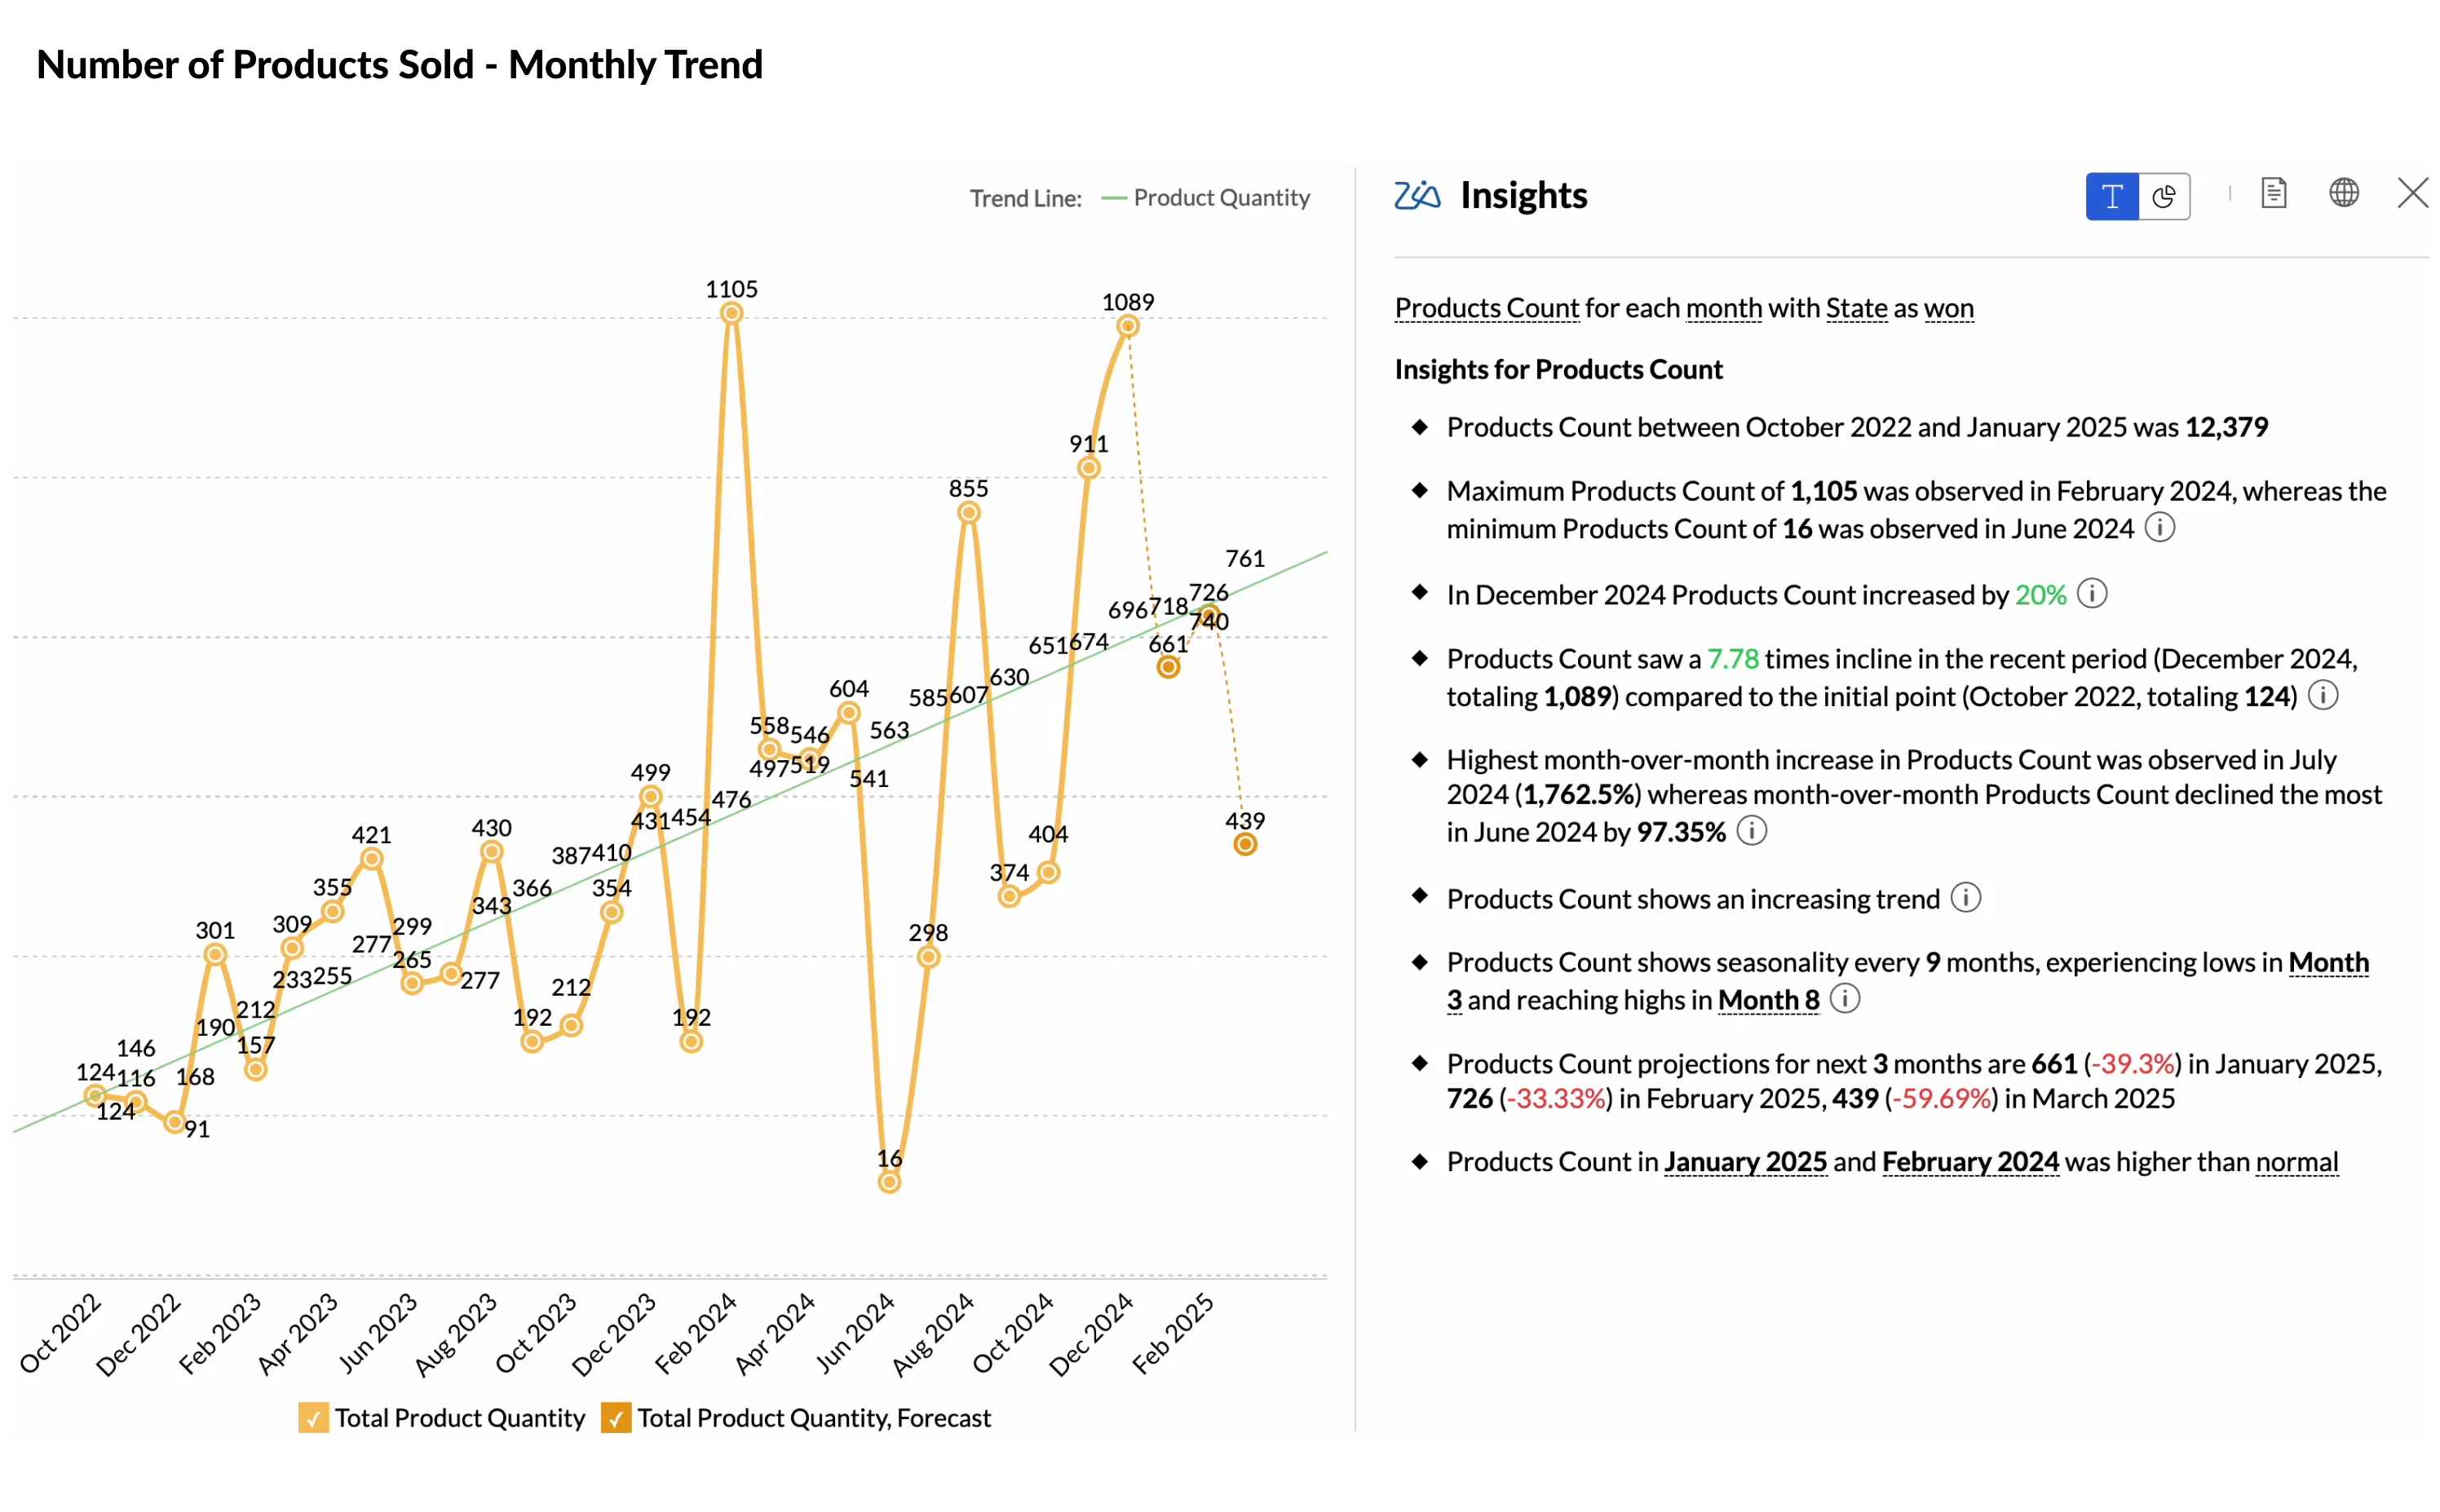Select the 1105 peak data point on the chart

731,312
